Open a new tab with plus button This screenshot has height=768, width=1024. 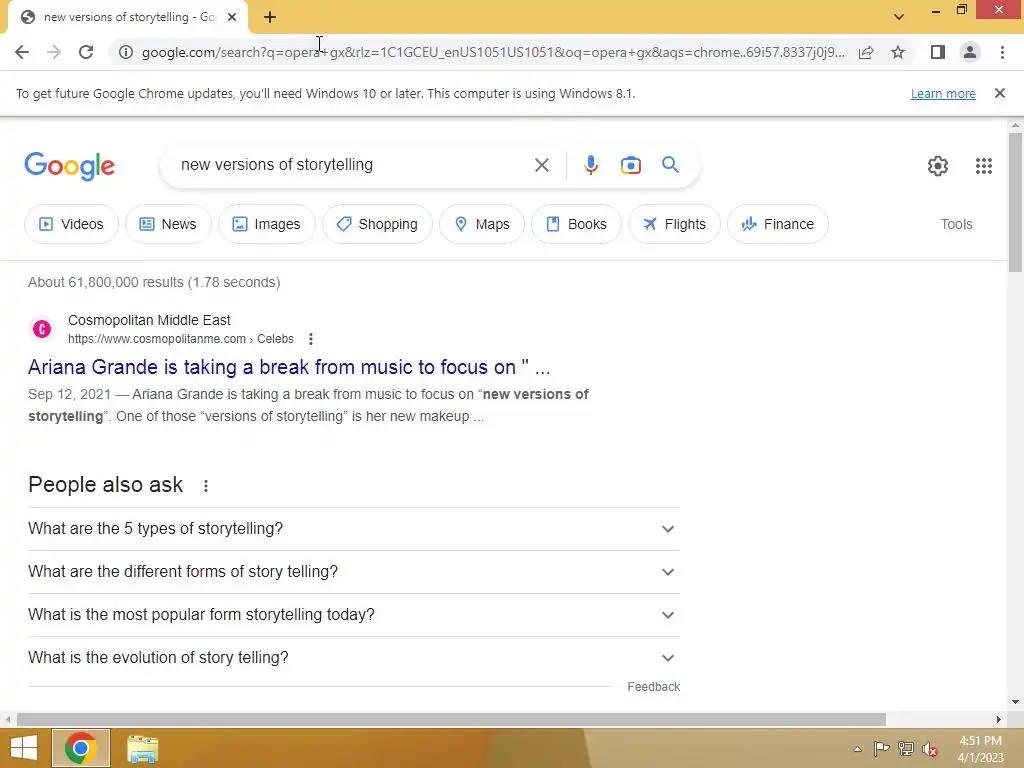click(x=270, y=17)
